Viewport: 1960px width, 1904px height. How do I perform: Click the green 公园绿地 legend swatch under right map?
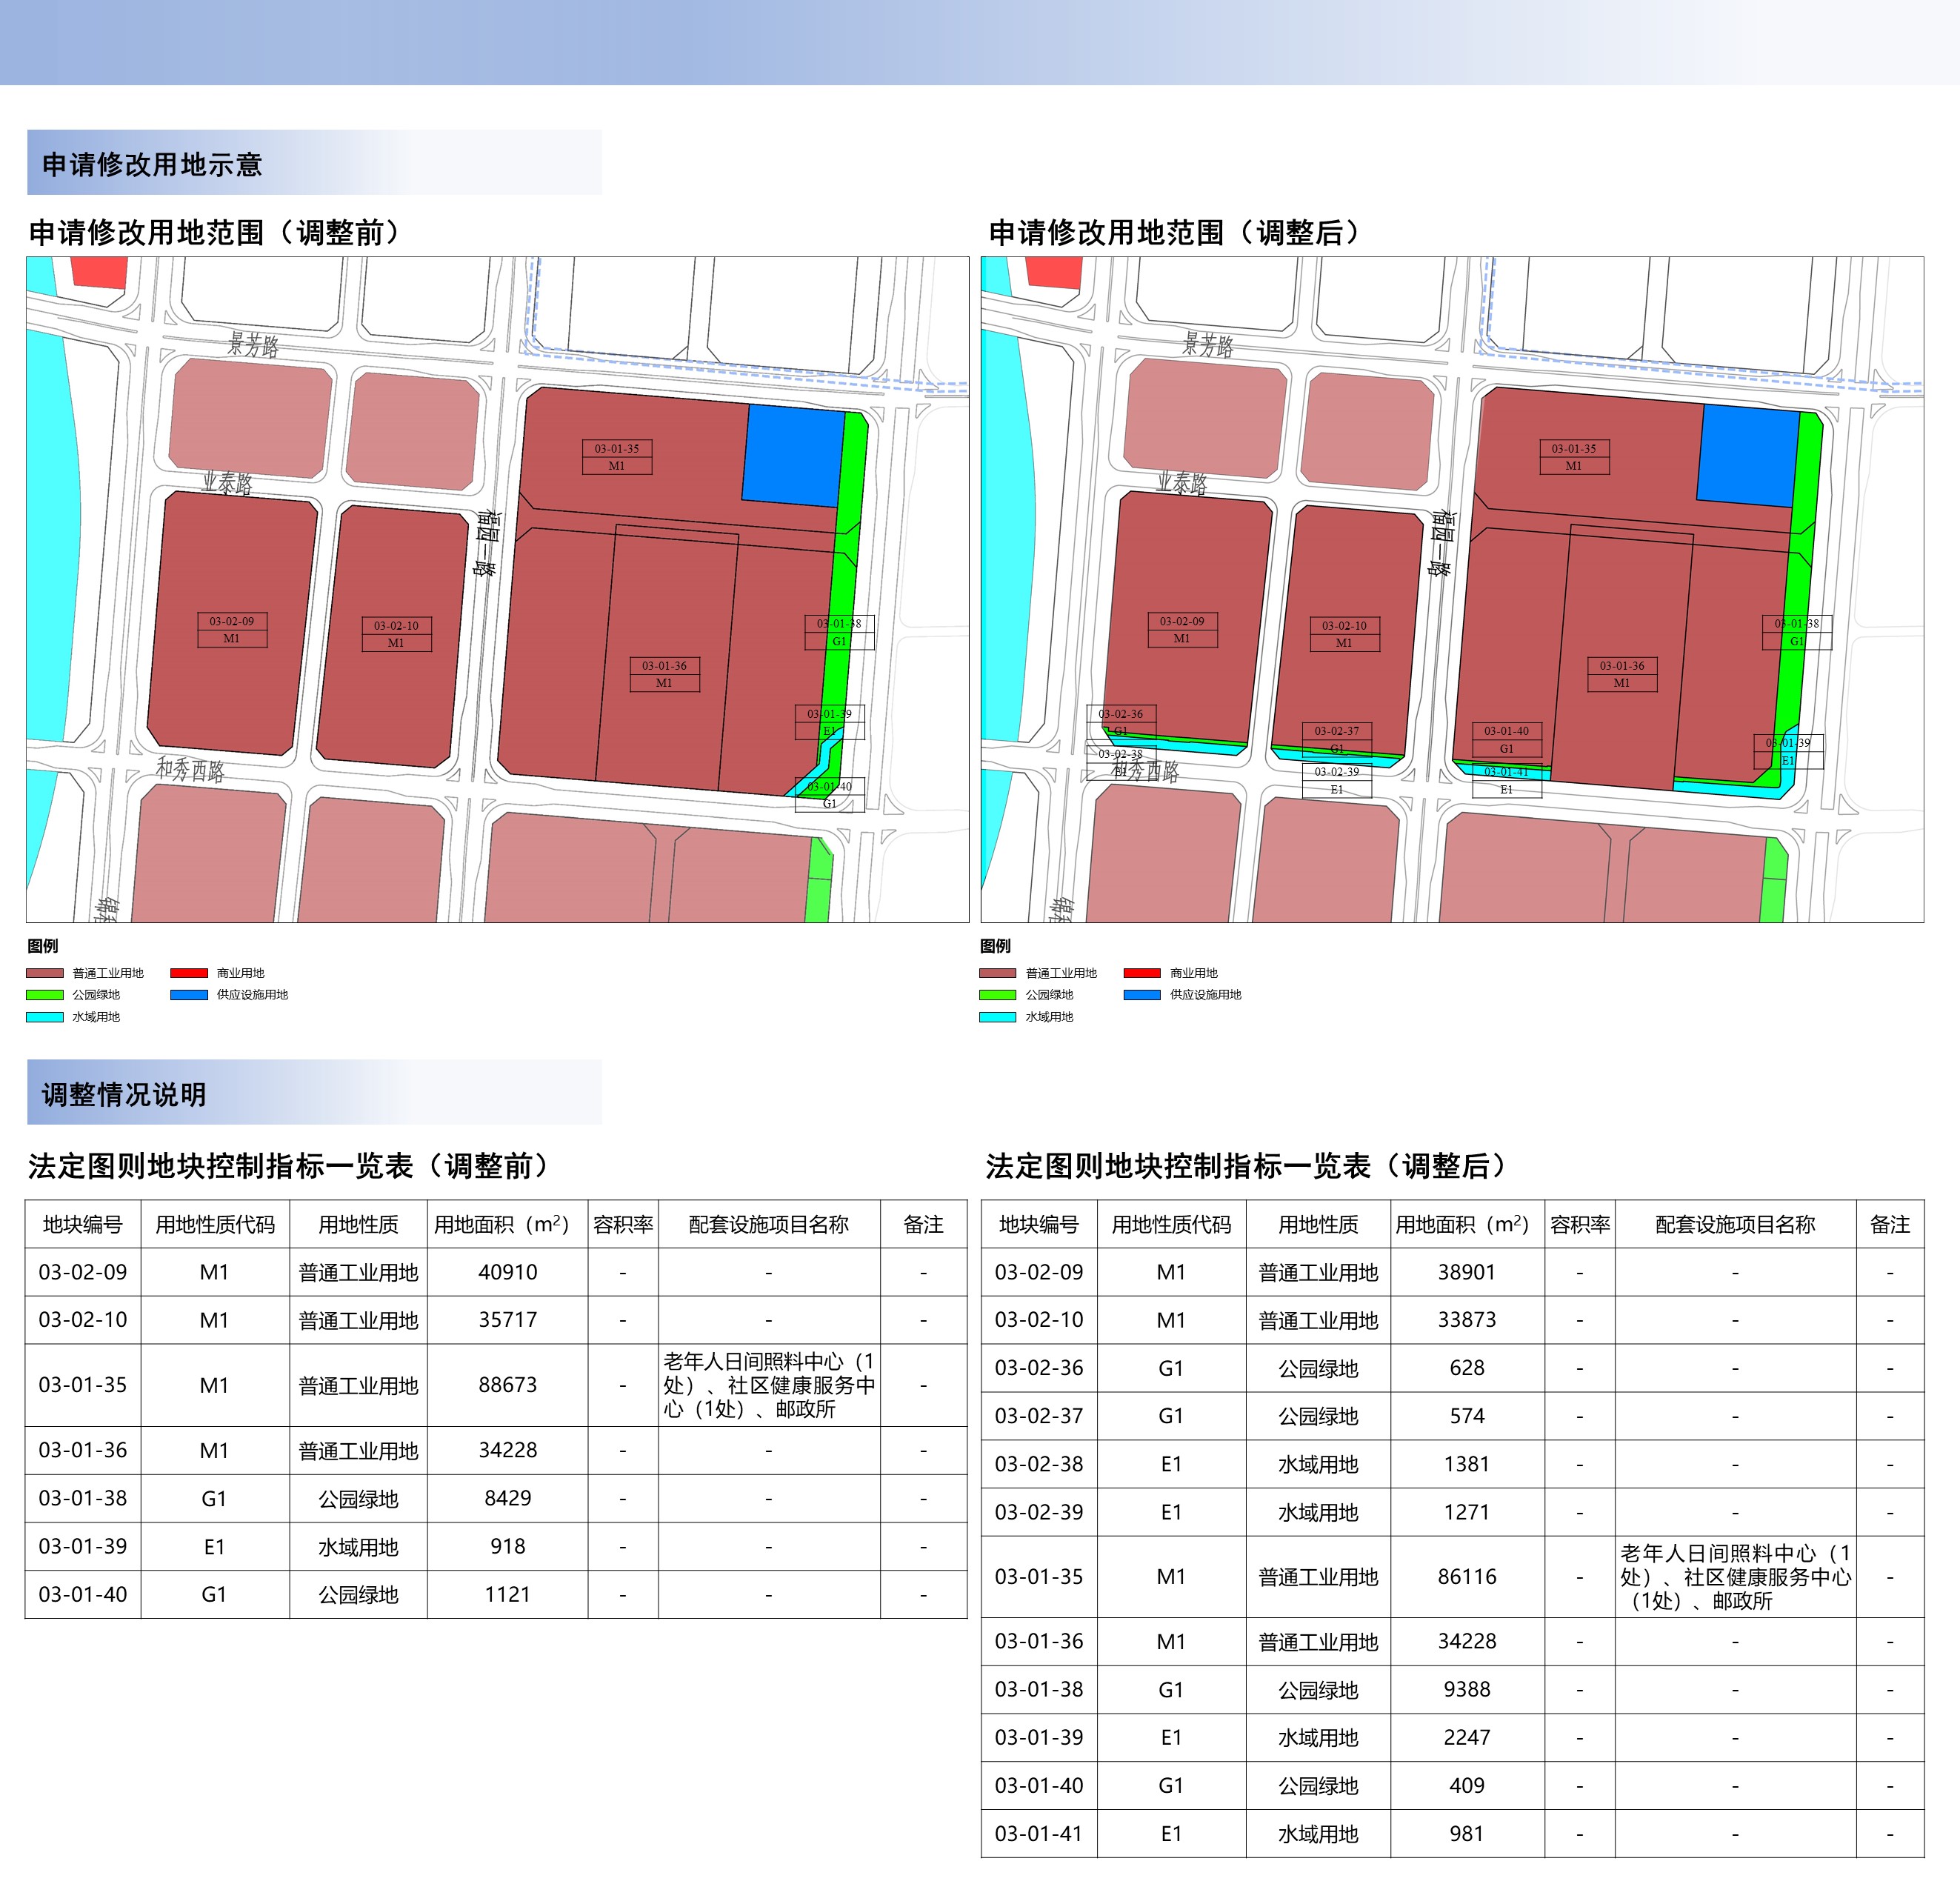click(x=998, y=994)
